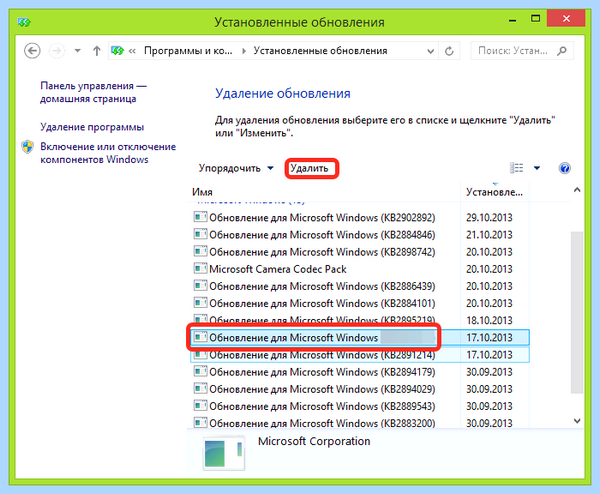600x494 pixels.
Task: Click the date 18.10.2013
Action: coord(489,321)
